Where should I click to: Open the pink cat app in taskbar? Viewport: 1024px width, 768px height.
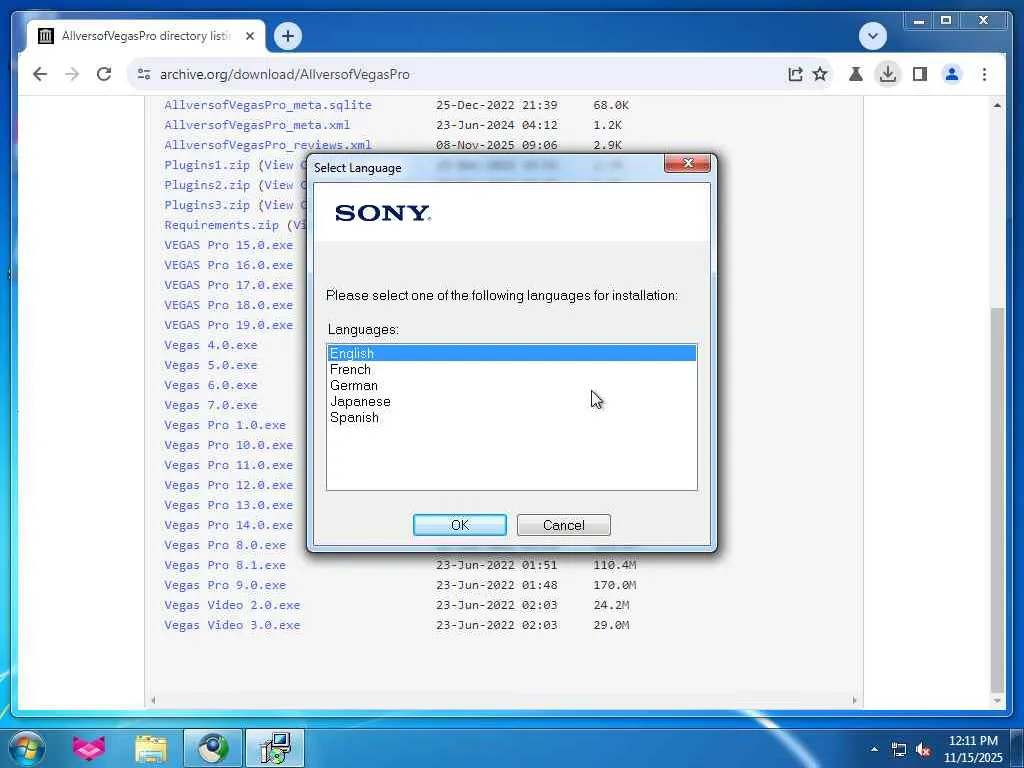click(89, 748)
